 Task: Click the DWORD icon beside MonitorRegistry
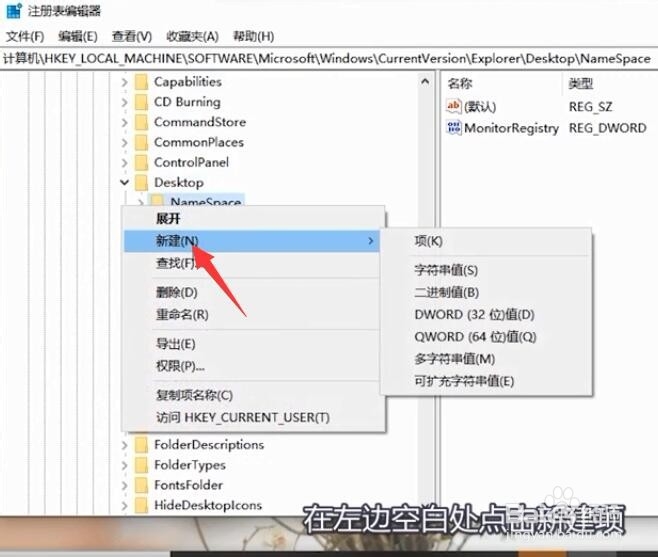[x=454, y=128]
